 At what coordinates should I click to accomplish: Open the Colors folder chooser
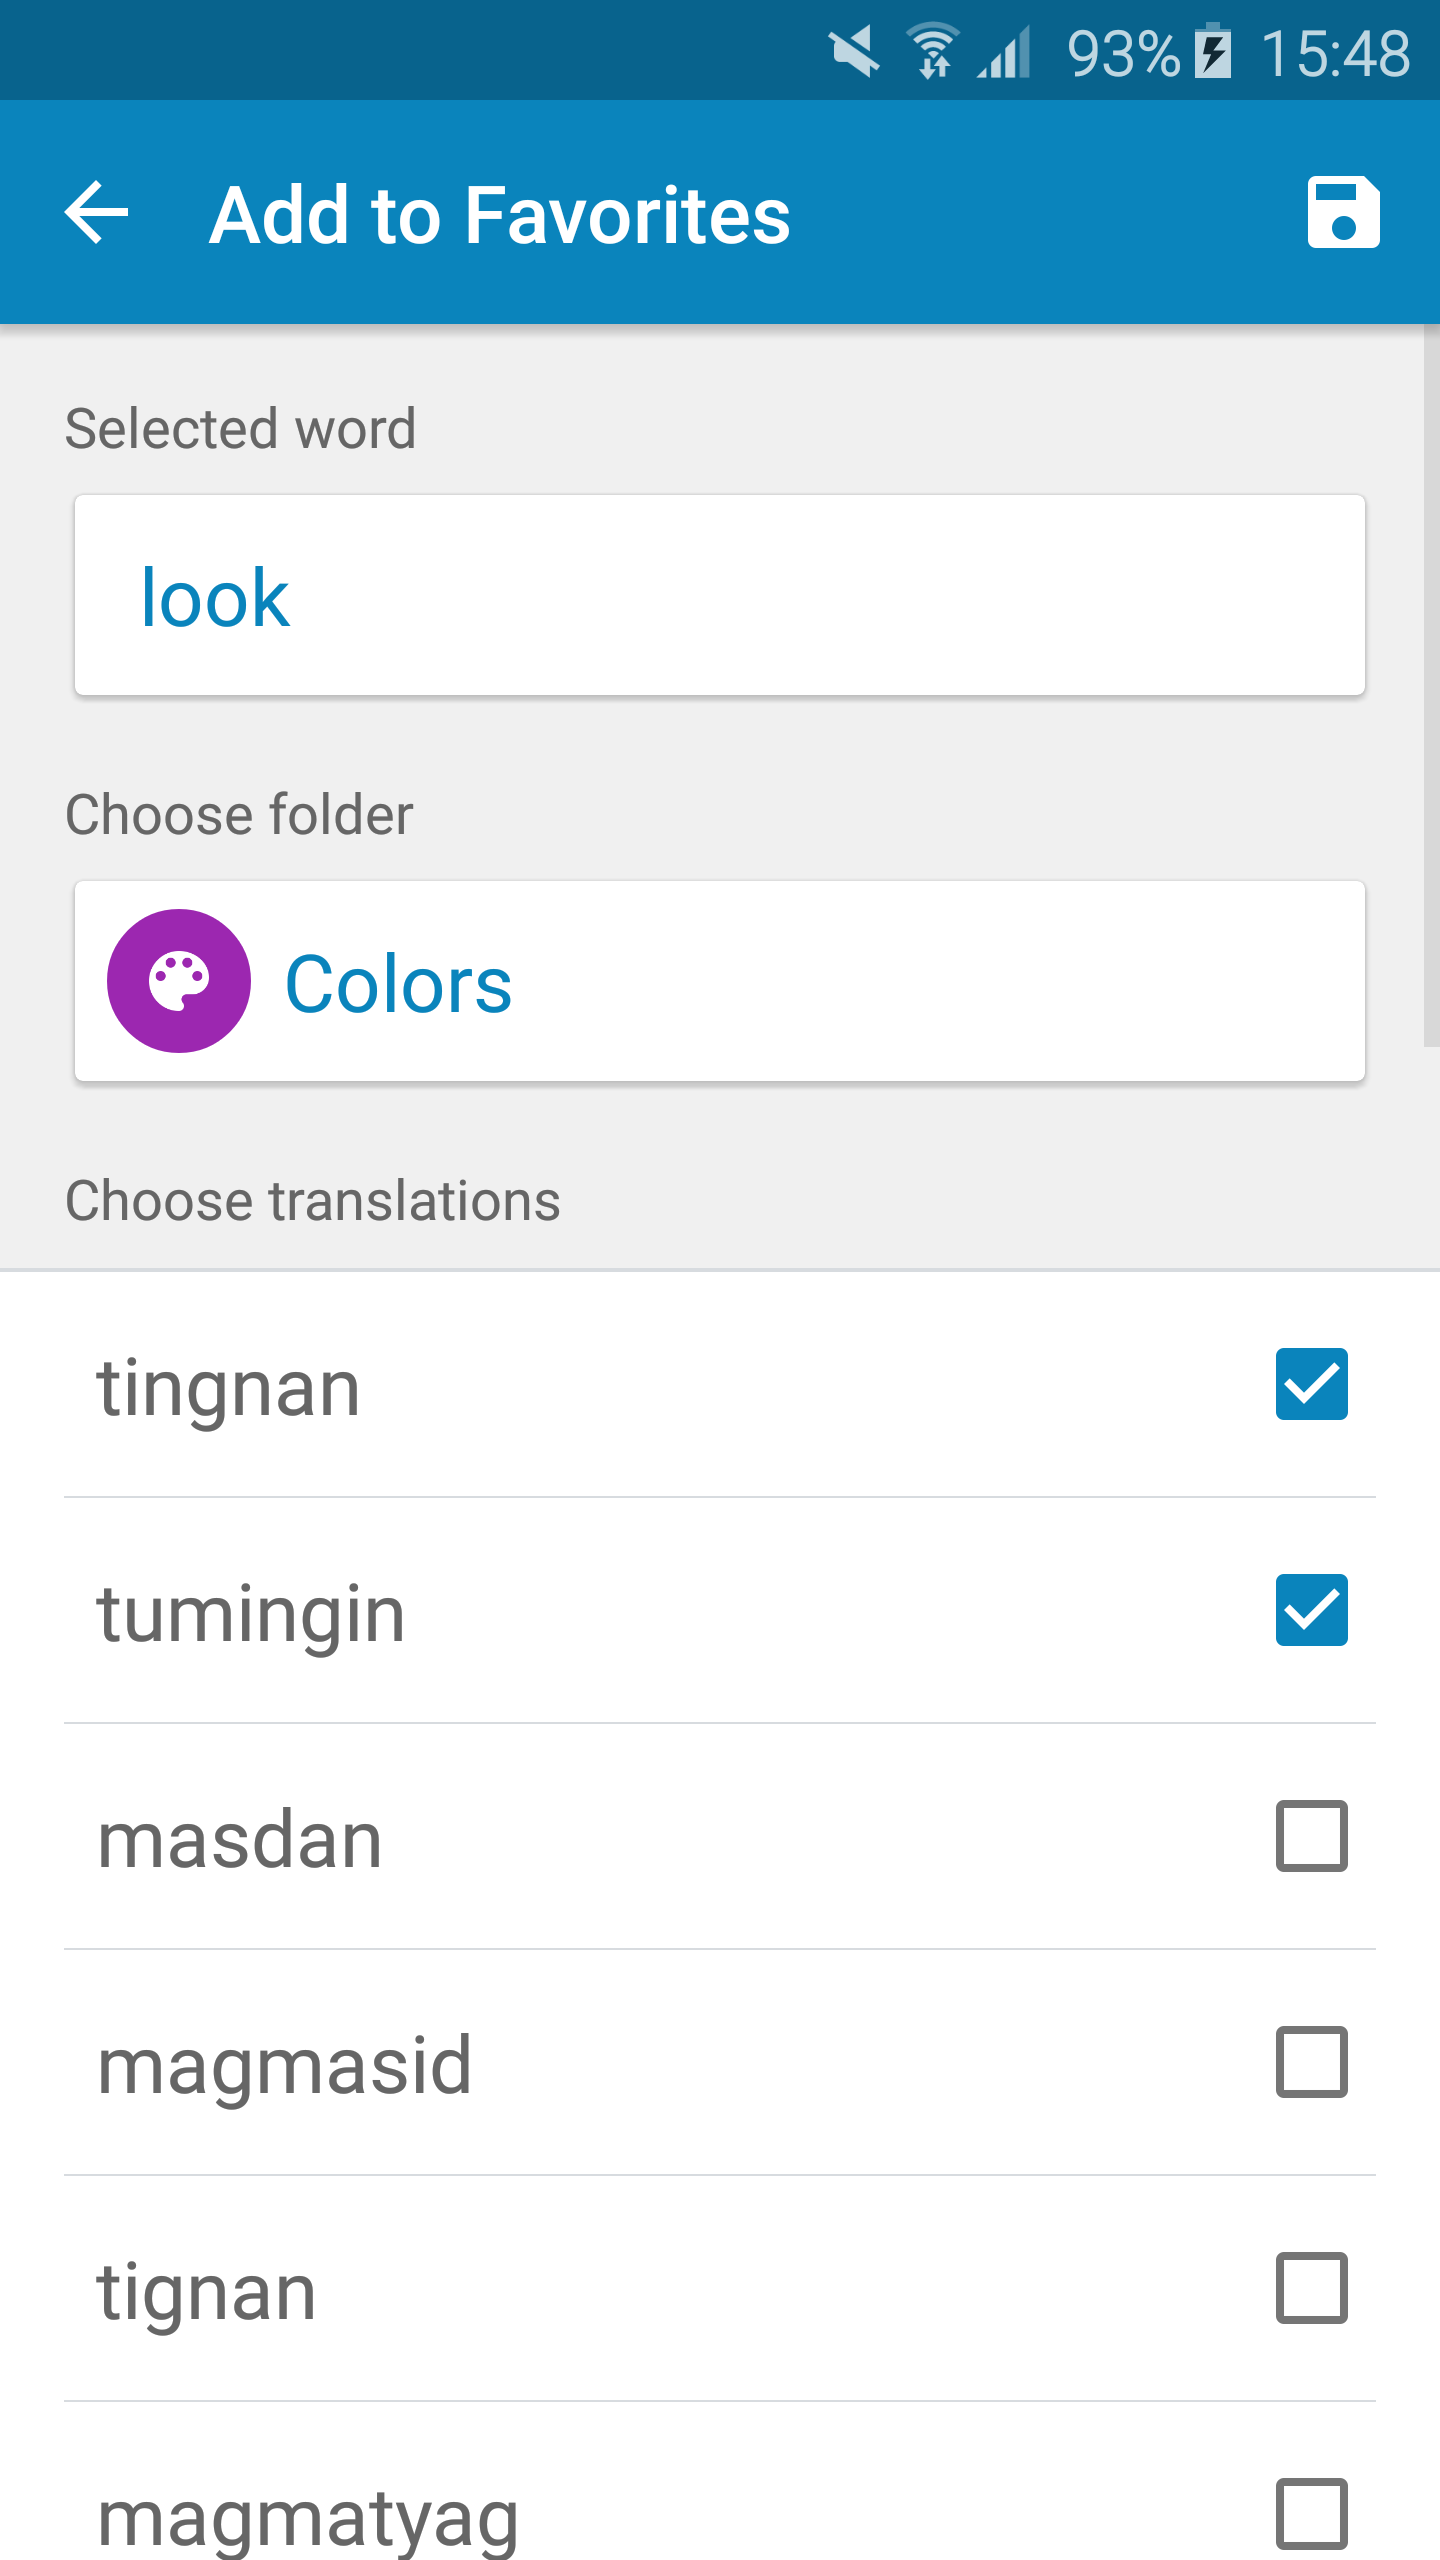(x=720, y=981)
